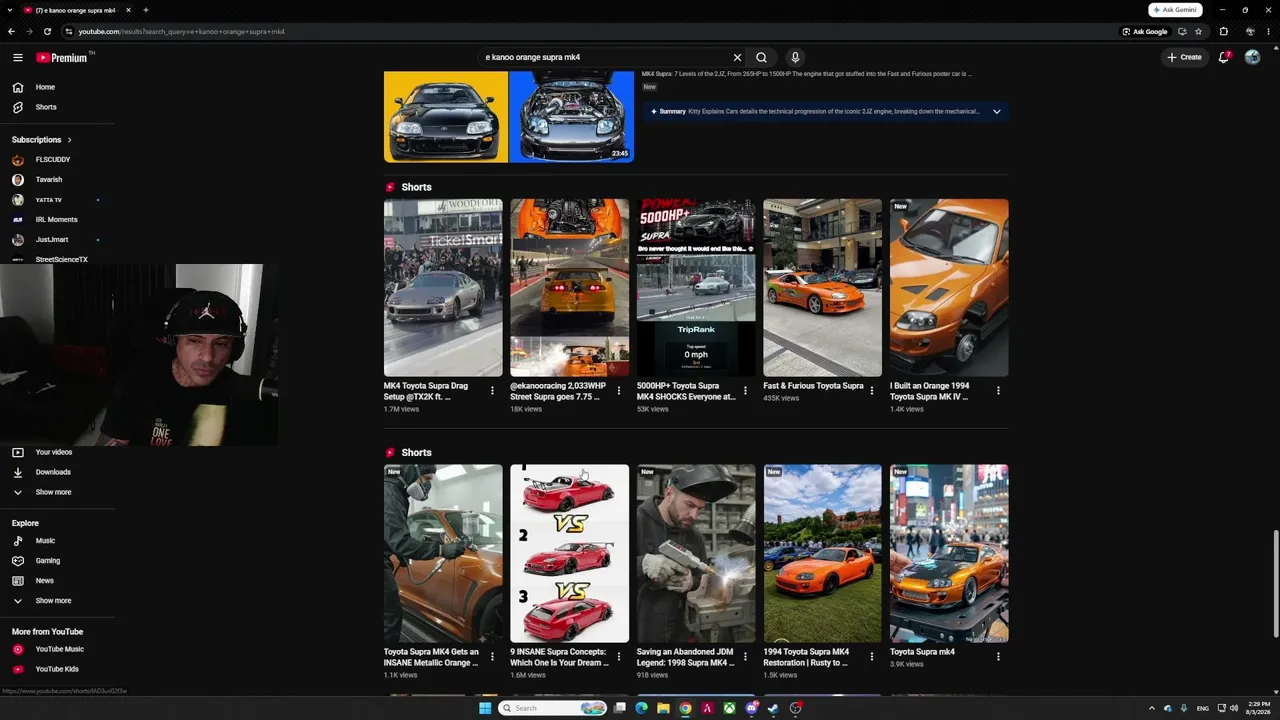Open options for Toyota Supra mk4 short
Viewport: 1280px width, 720px height.
[998, 657]
